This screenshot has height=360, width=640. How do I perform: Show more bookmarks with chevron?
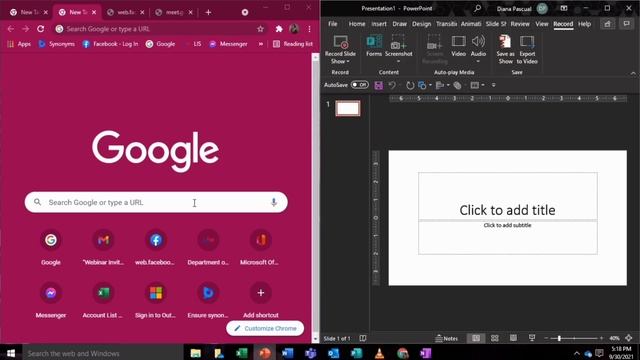[x=261, y=44]
